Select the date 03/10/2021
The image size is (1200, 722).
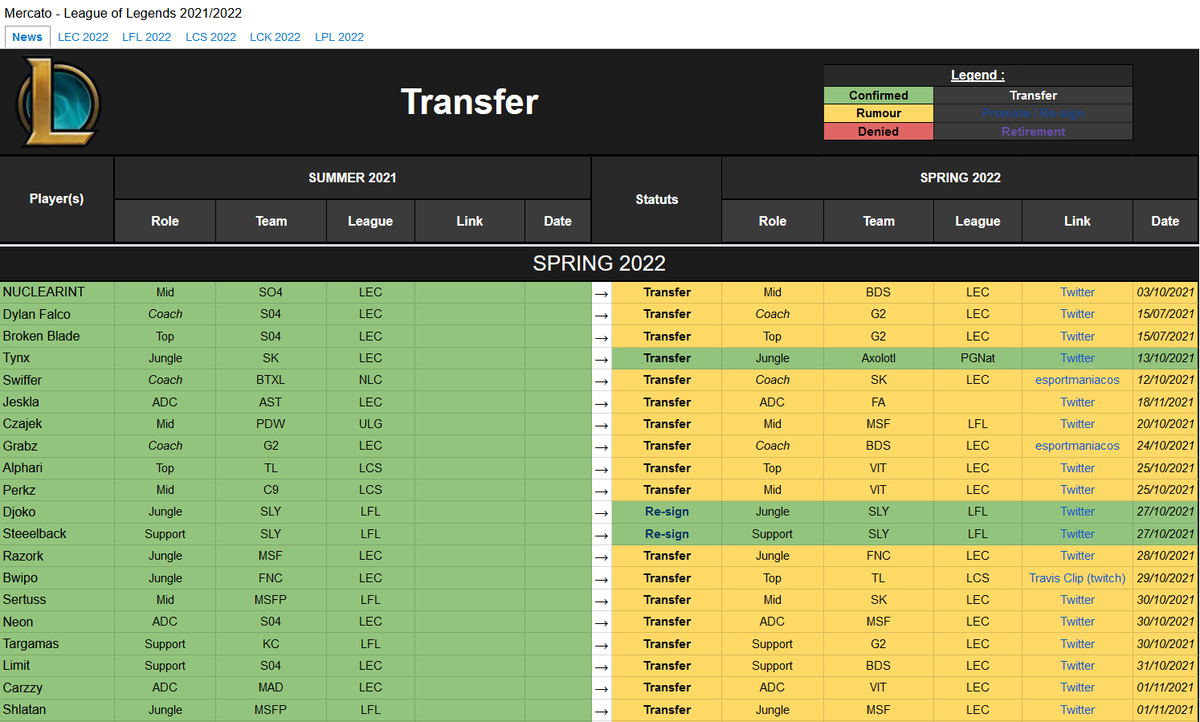(1165, 292)
